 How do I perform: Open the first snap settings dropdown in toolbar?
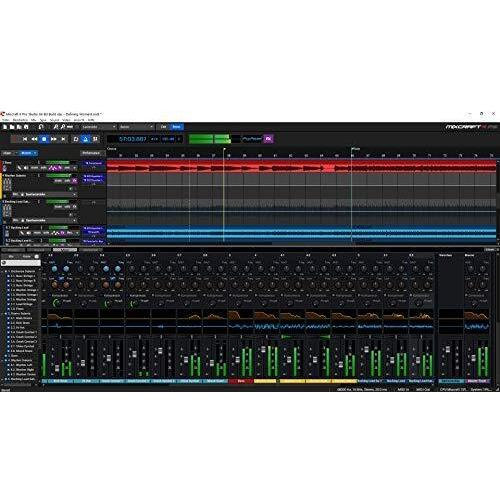pos(98,127)
